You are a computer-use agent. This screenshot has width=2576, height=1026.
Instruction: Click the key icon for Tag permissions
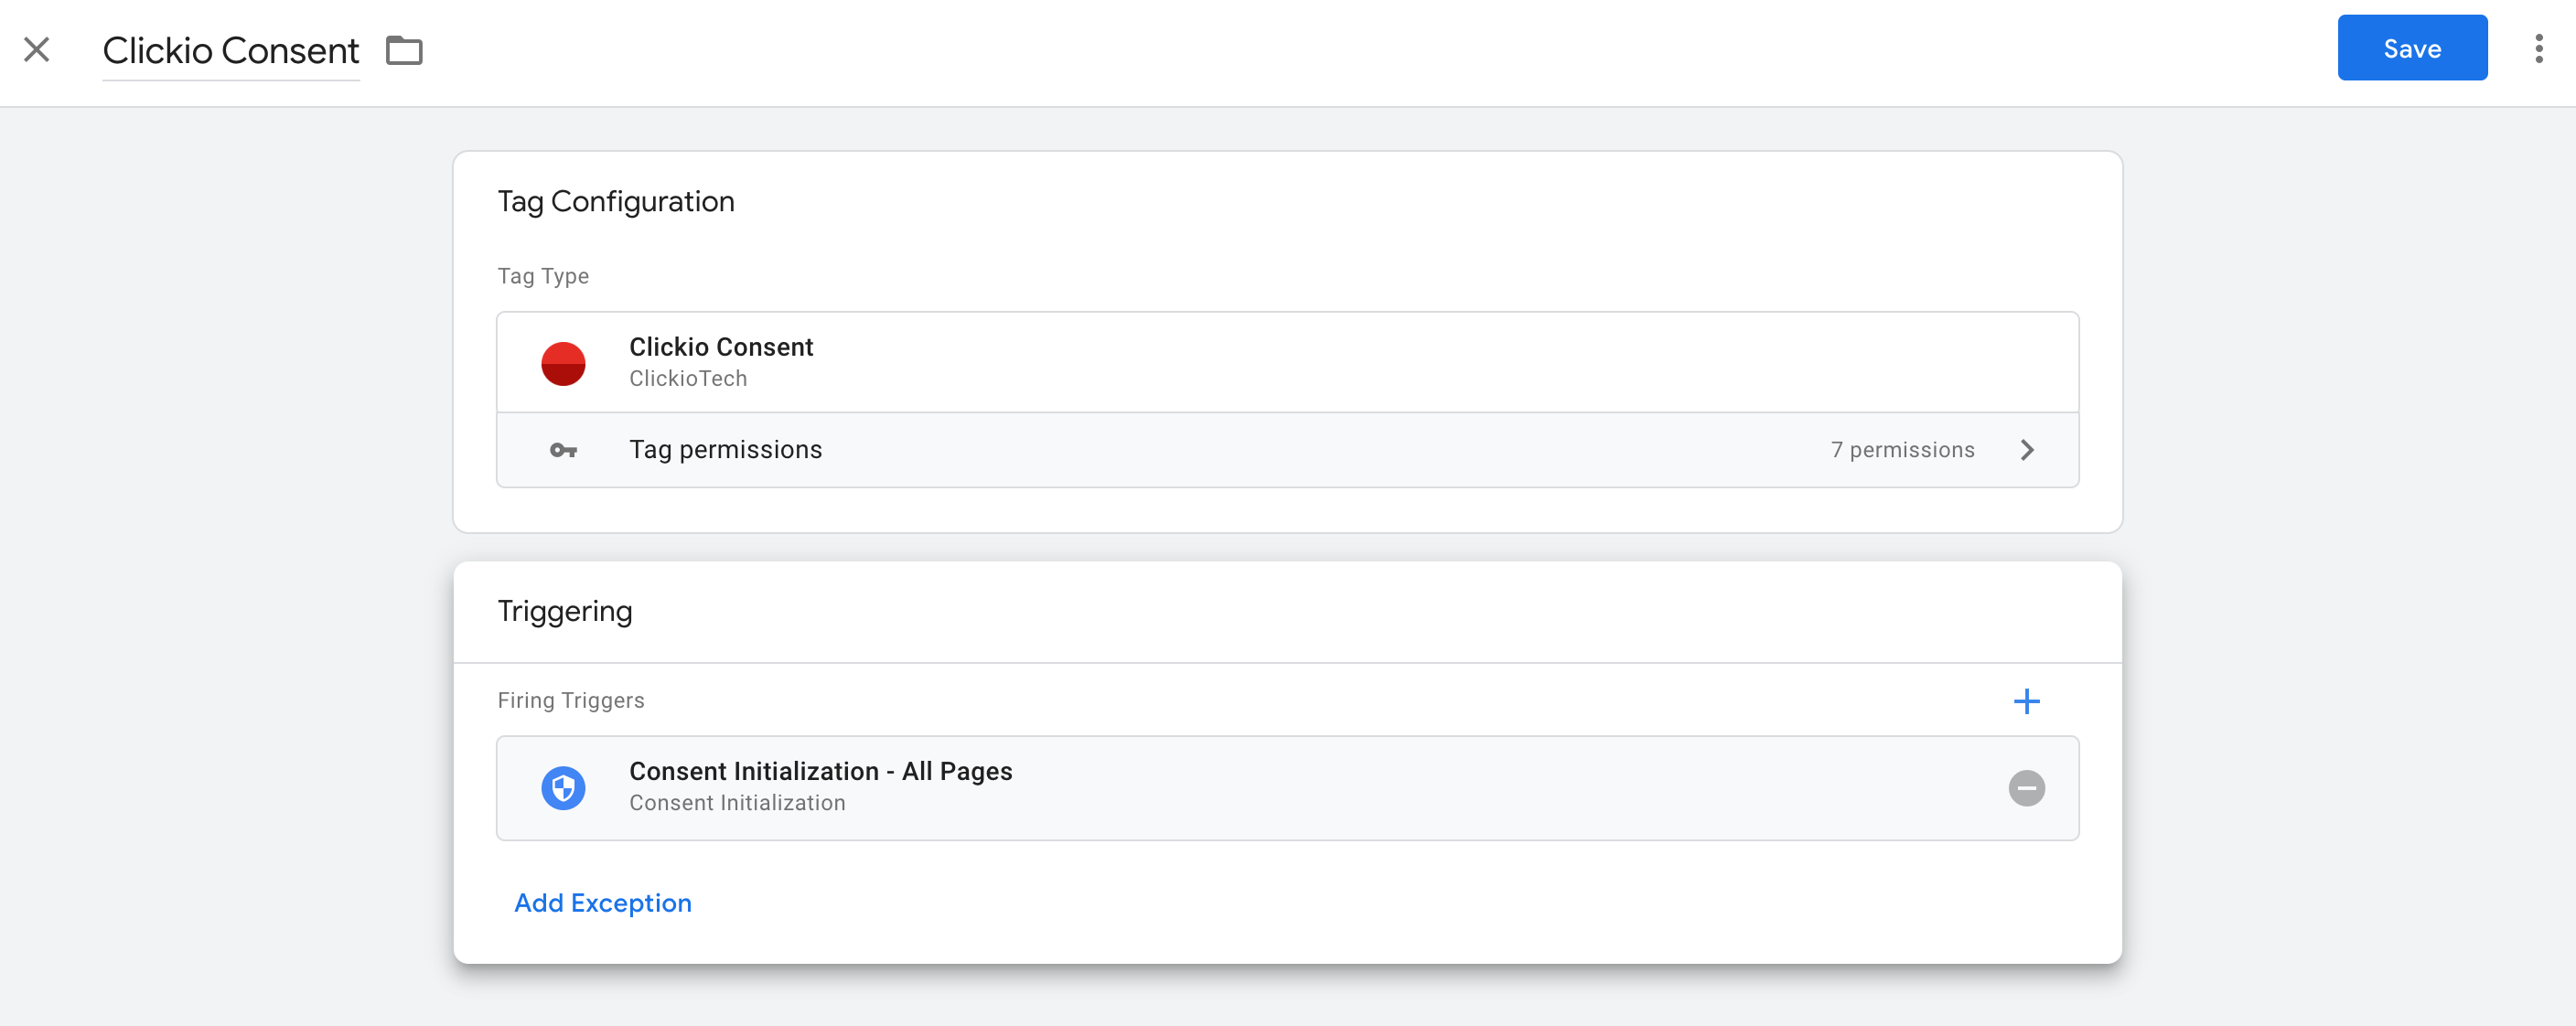click(x=563, y=450)
